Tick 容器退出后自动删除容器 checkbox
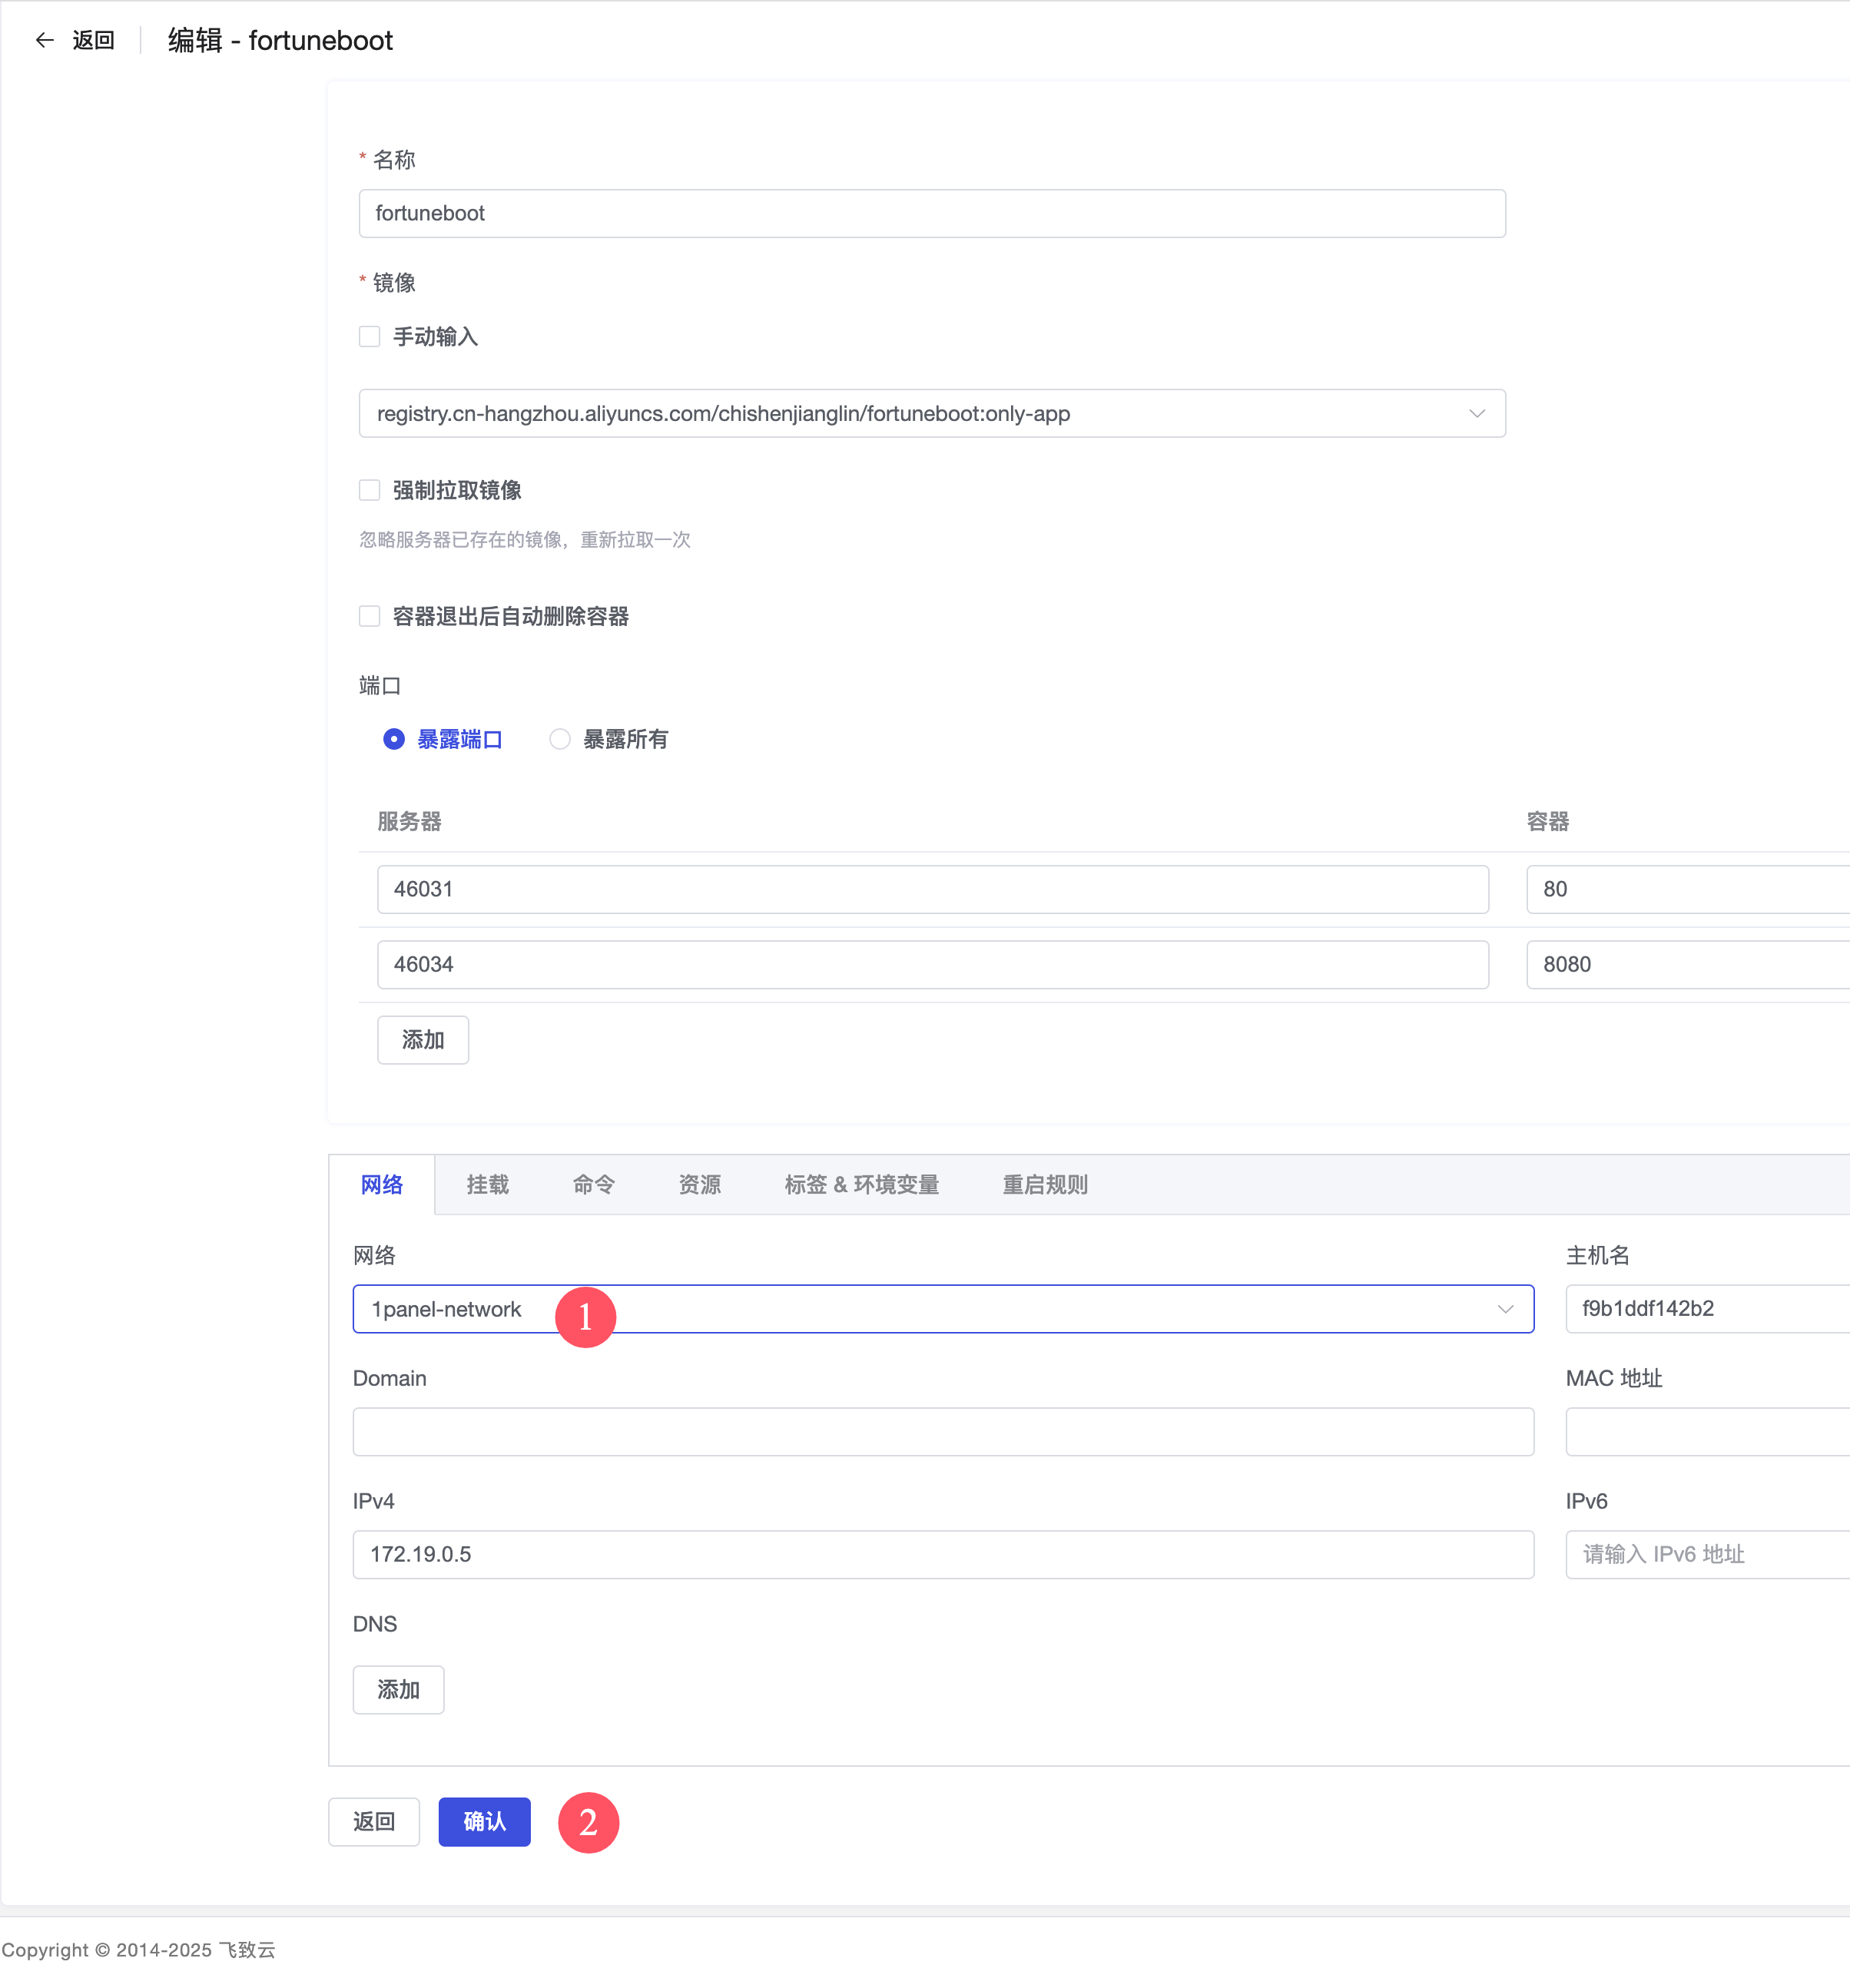This screenshot has height=1988, width=1850. [x=370, y=616]
